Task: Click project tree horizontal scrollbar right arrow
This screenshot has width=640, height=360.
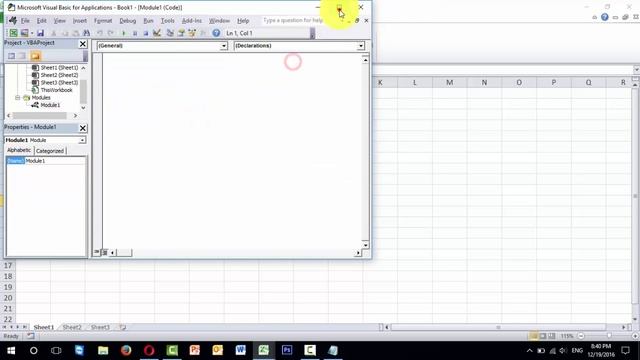Action: click(75, 116)
